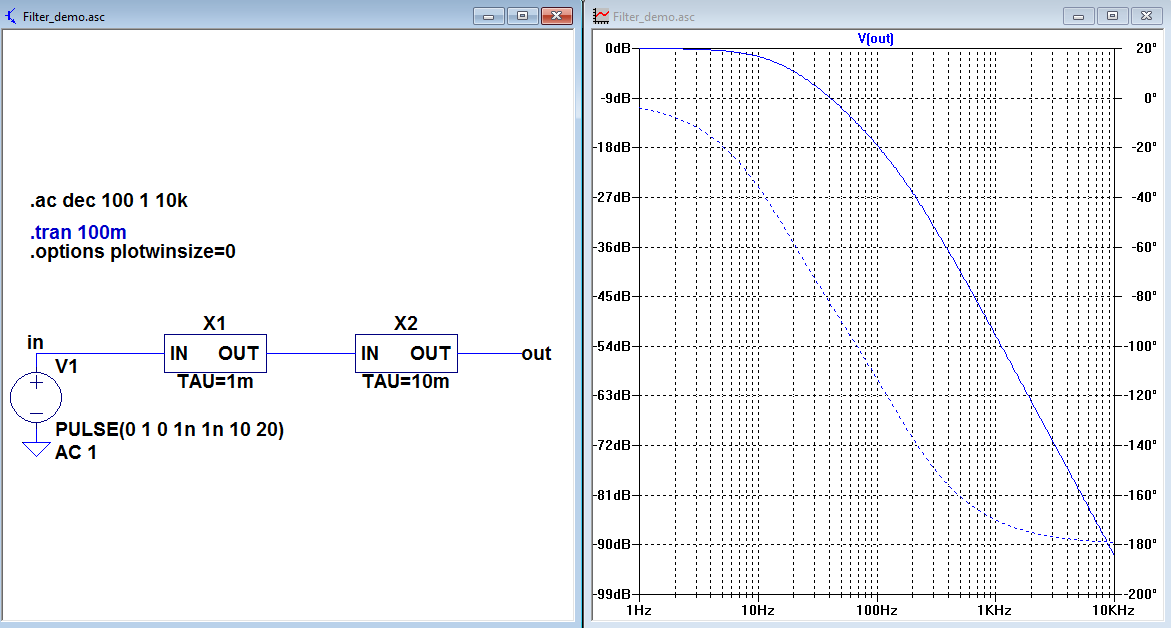Select the .tran 100m comment text
This screenshot has width=1171, height=628.
pos(78,232)
